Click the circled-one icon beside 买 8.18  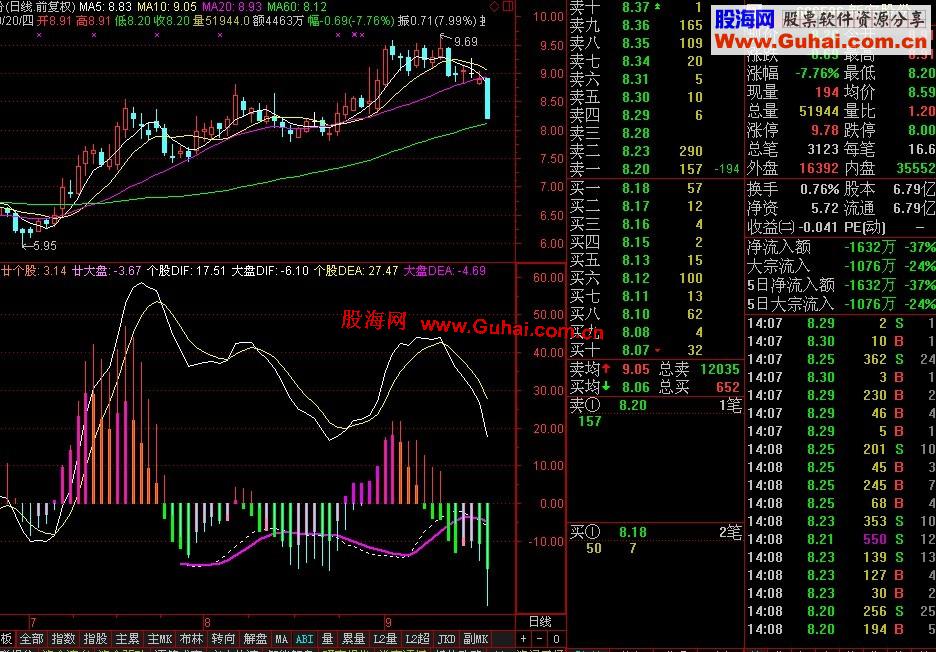[592, 532]
